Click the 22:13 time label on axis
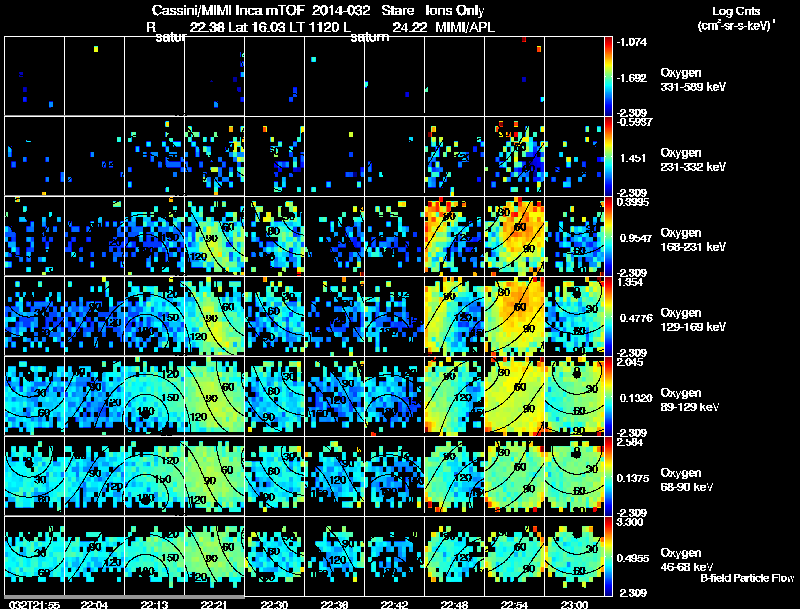This screenshot has width=800, height=609. (154, 605)
